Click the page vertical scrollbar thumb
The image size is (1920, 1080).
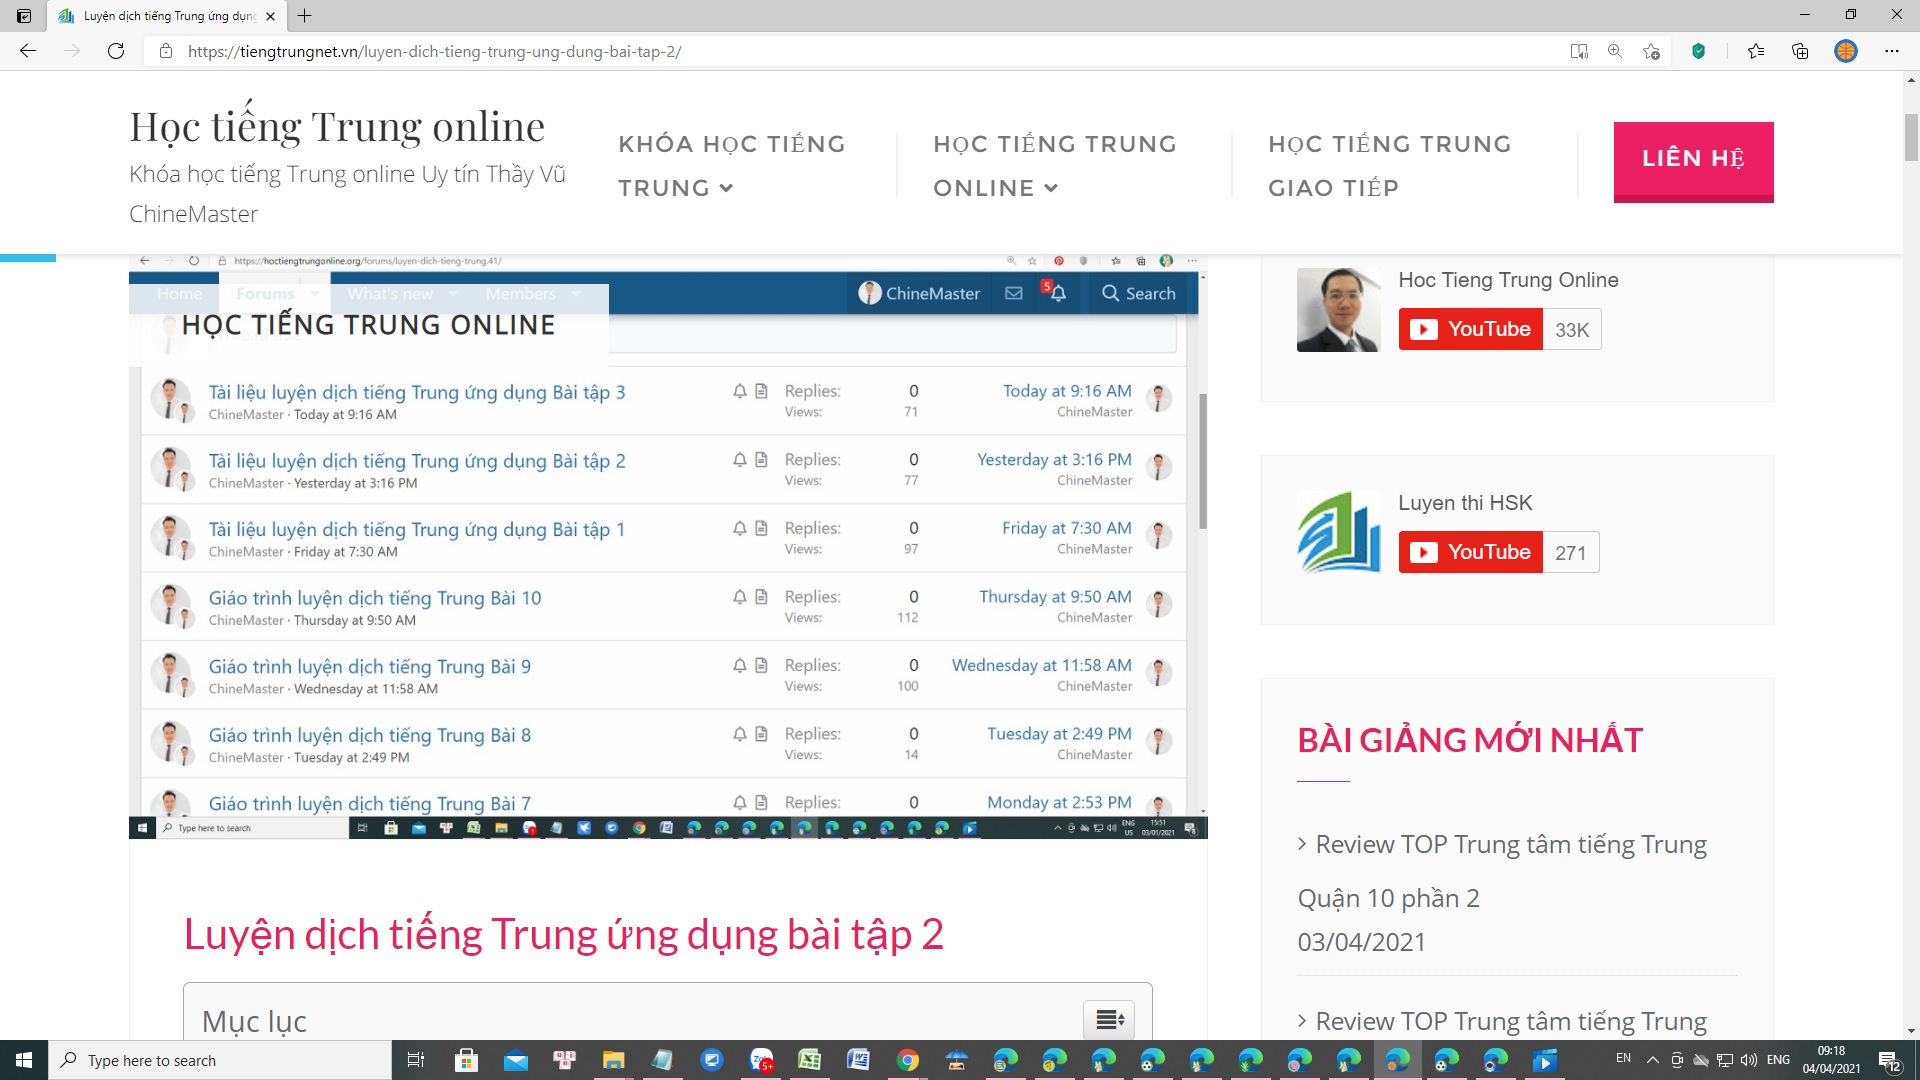coord(1911,137)
